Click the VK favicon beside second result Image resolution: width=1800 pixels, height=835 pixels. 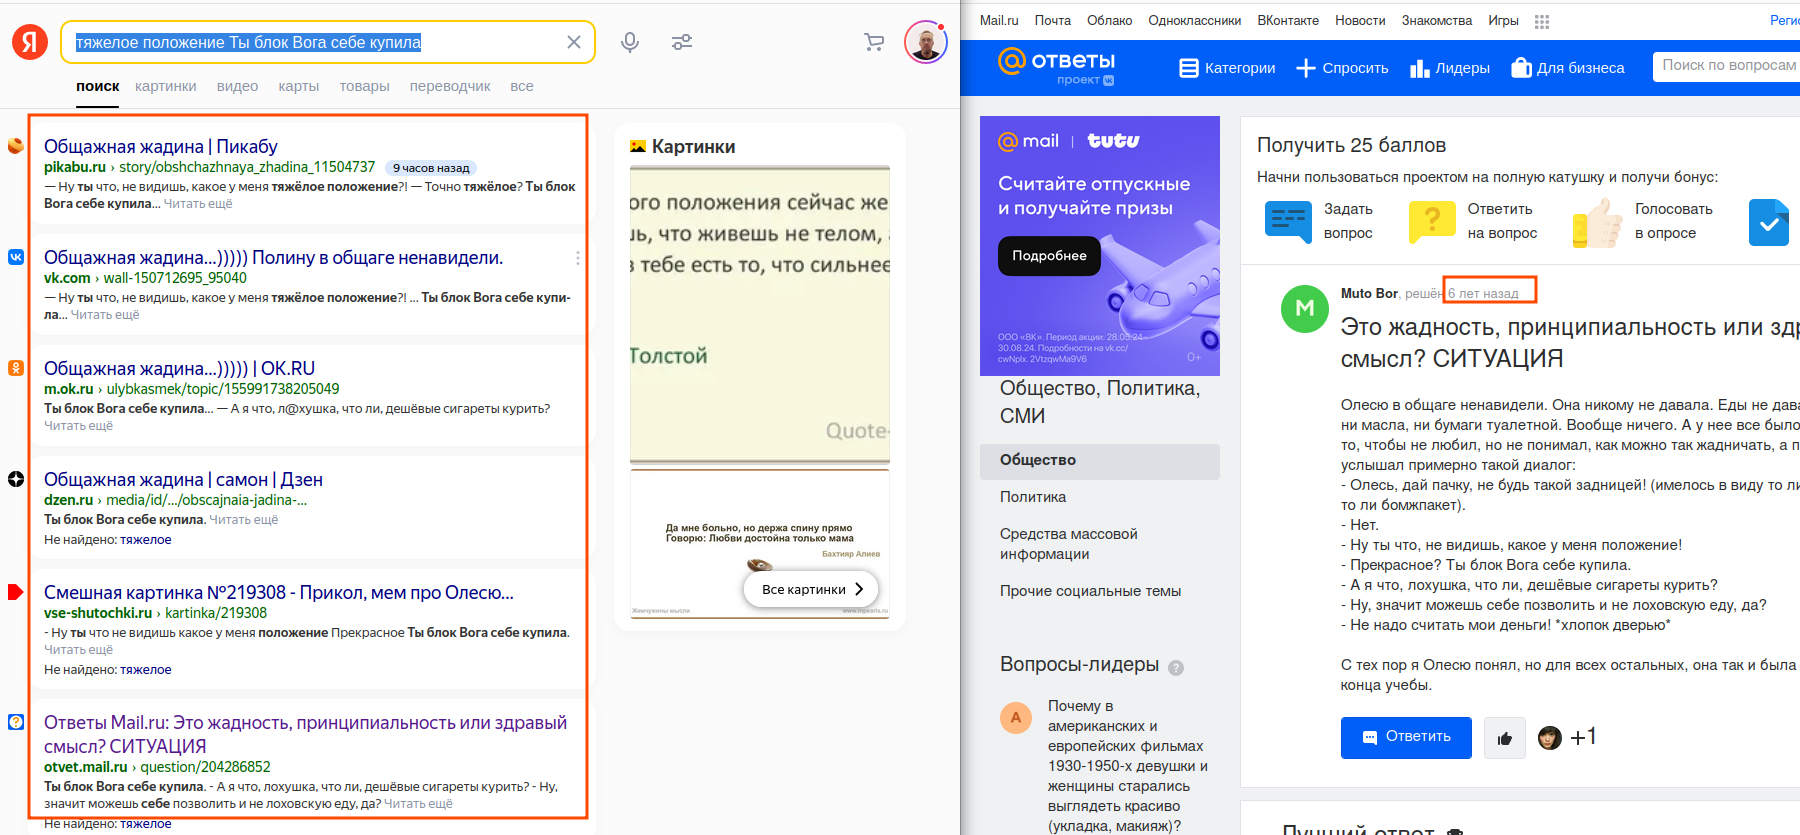(x=16, y=257)
